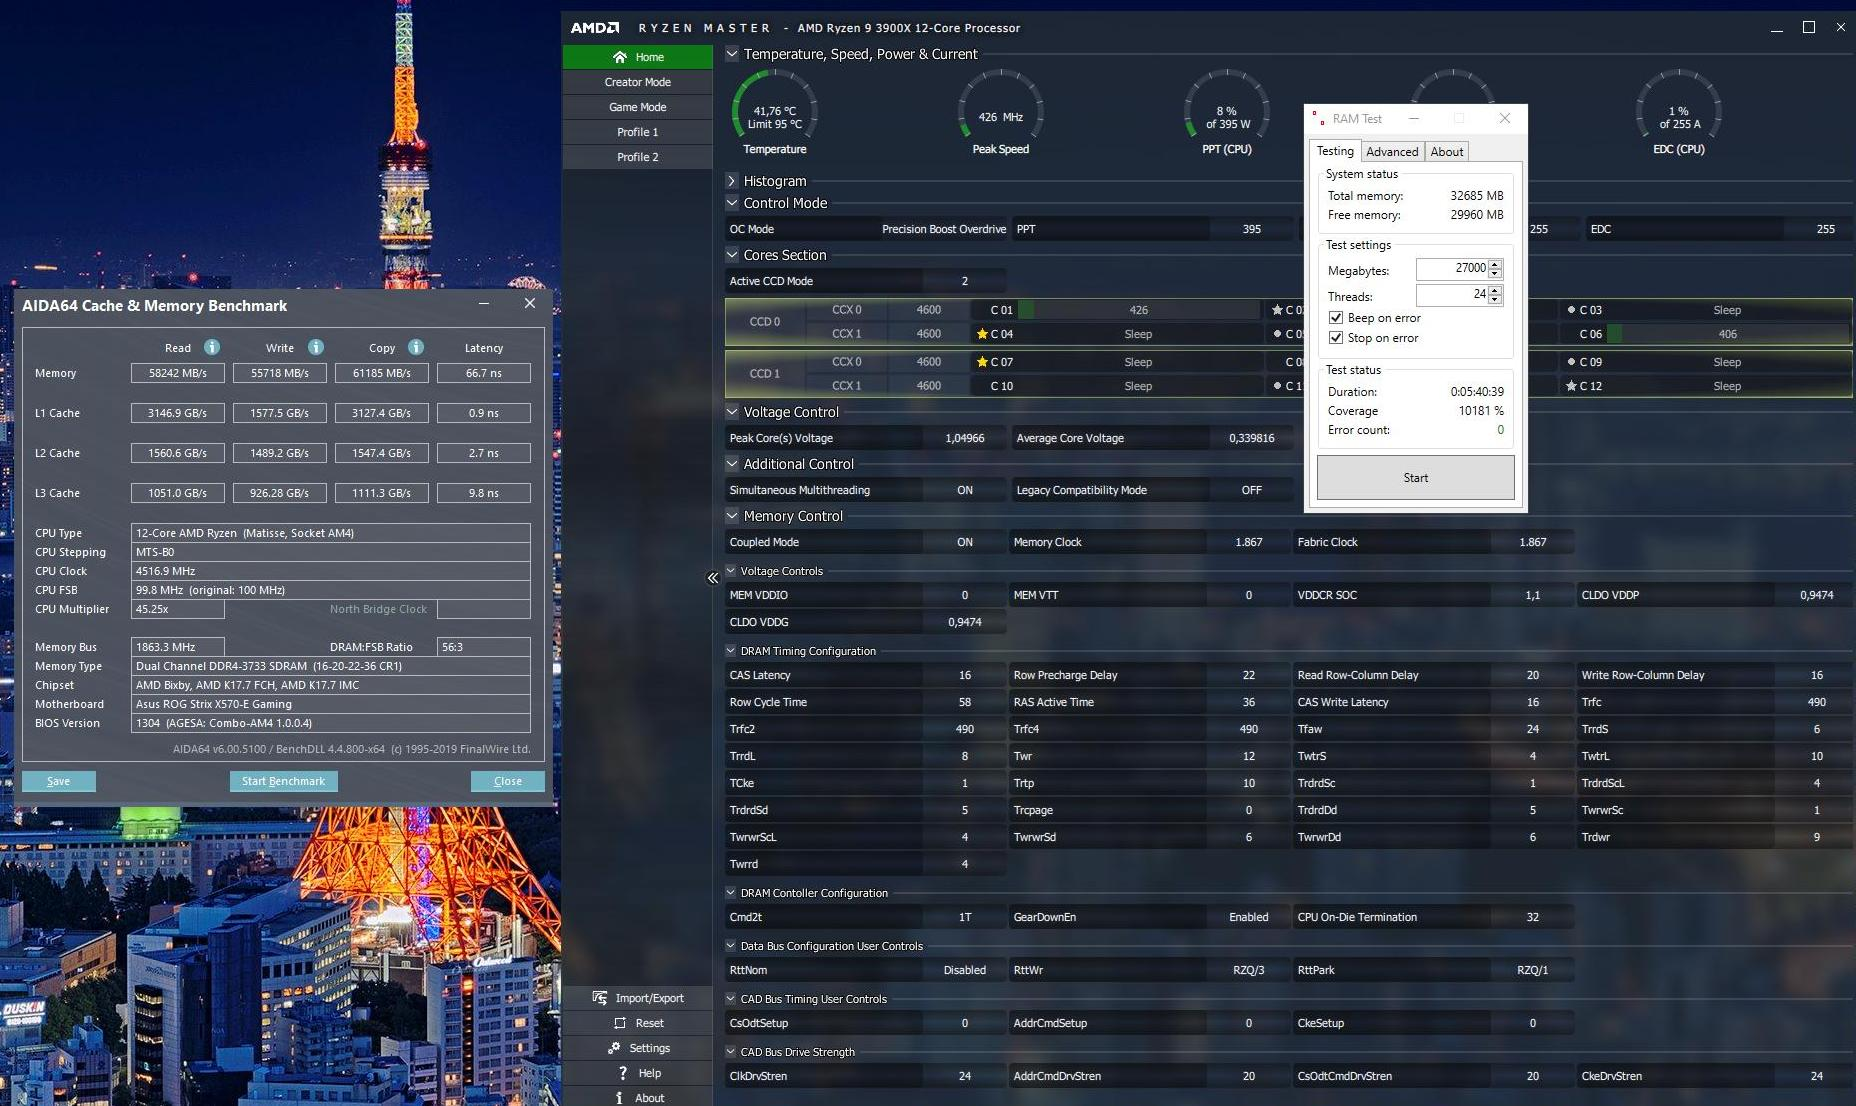Switch to Game Mode
The width and height of the screenshot is (1856, 1106).
point(638,107)
